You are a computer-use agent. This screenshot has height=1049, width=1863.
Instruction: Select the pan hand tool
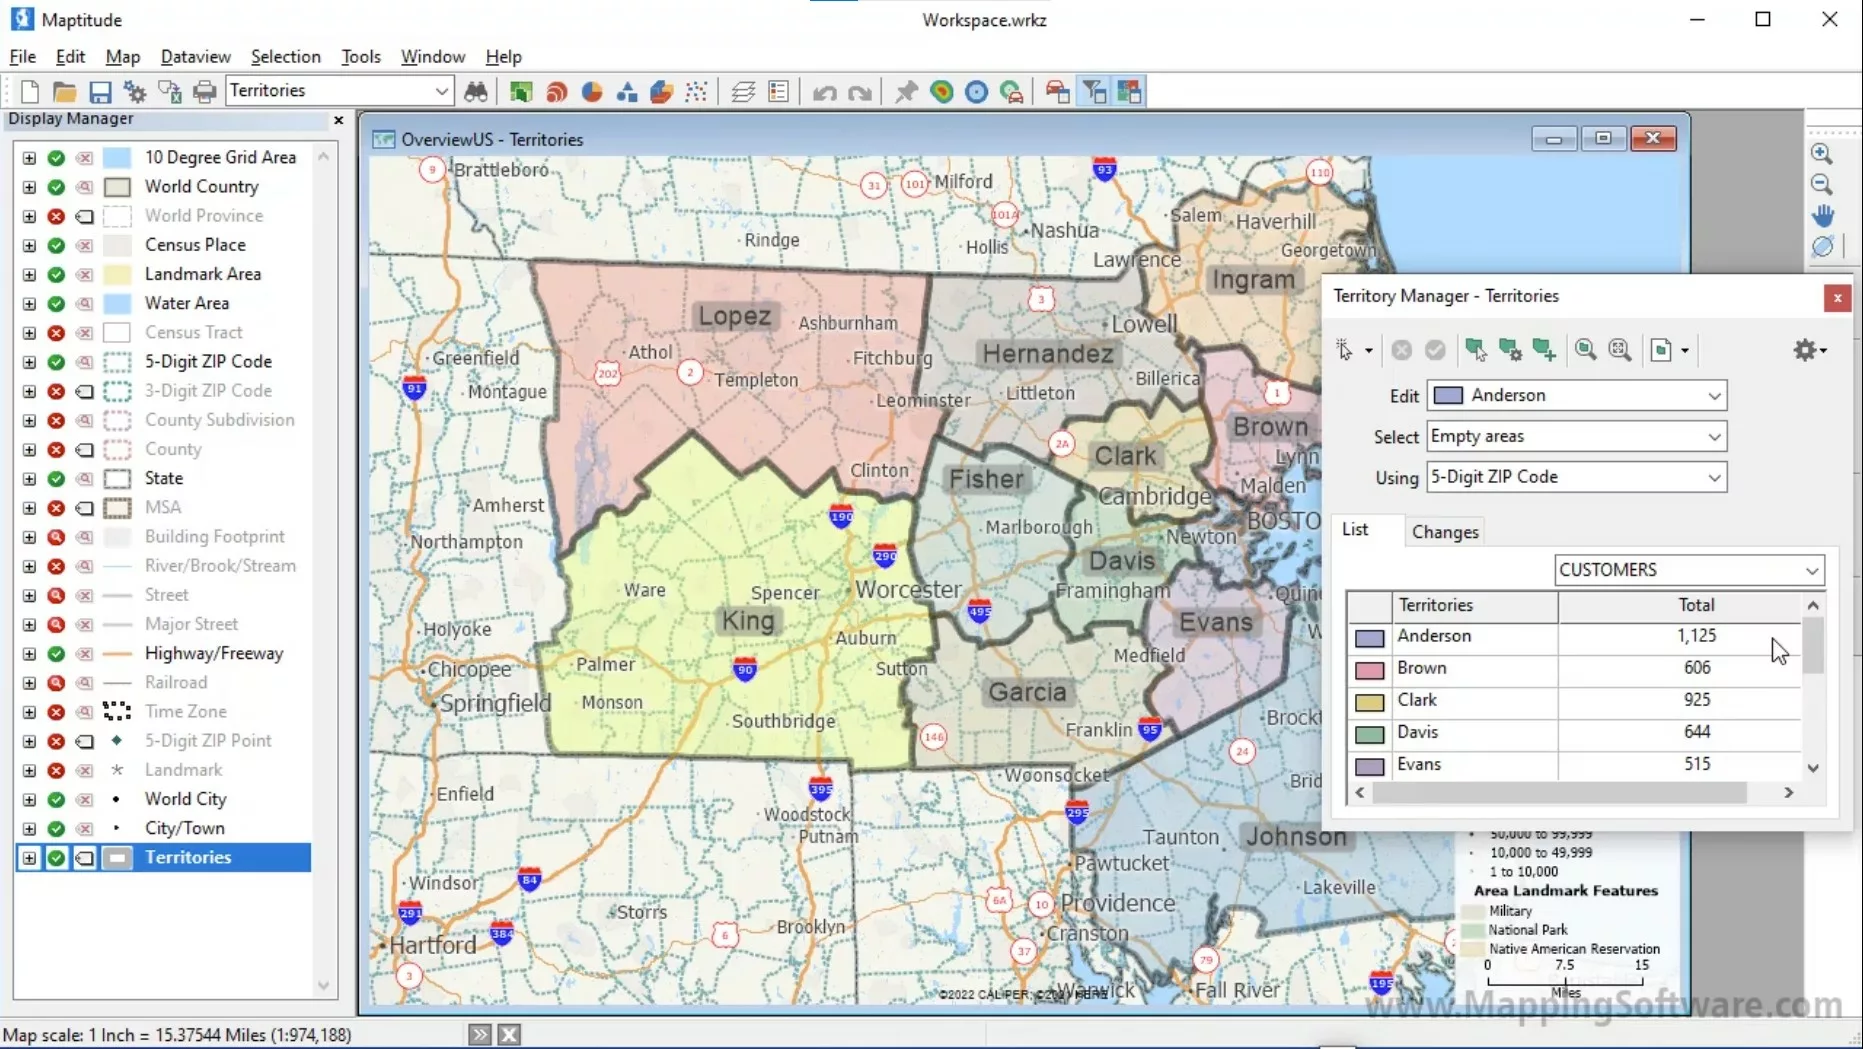1822,216
